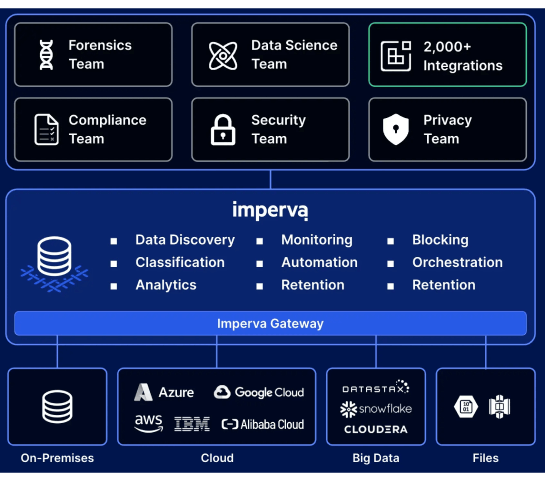This screenshot has height=481, width=545.
Task: Click the database icon in the Imperva panel
Action: click(x=54, y=264)
